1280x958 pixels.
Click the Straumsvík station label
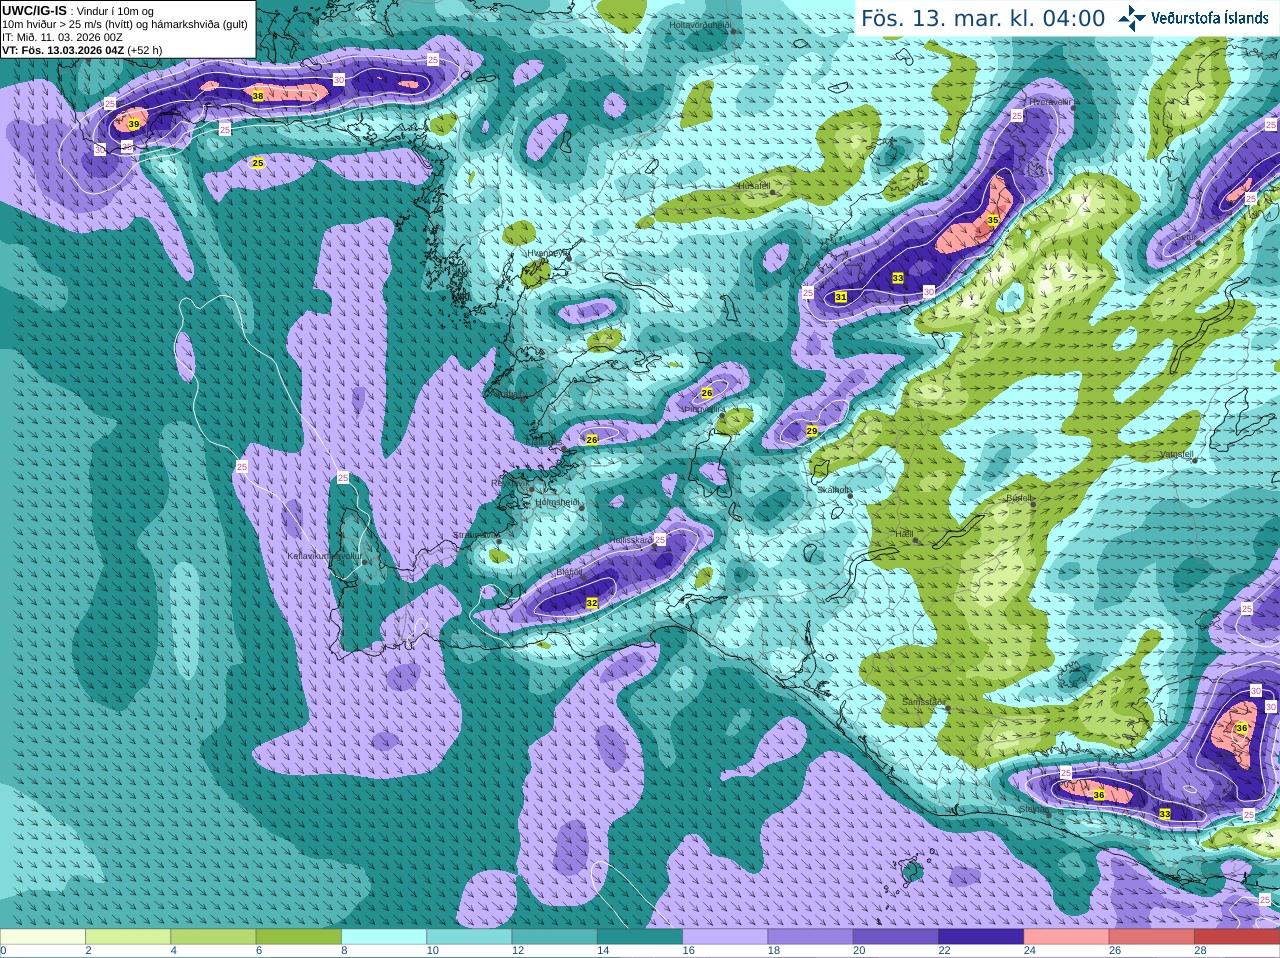(x=473, y=535)
